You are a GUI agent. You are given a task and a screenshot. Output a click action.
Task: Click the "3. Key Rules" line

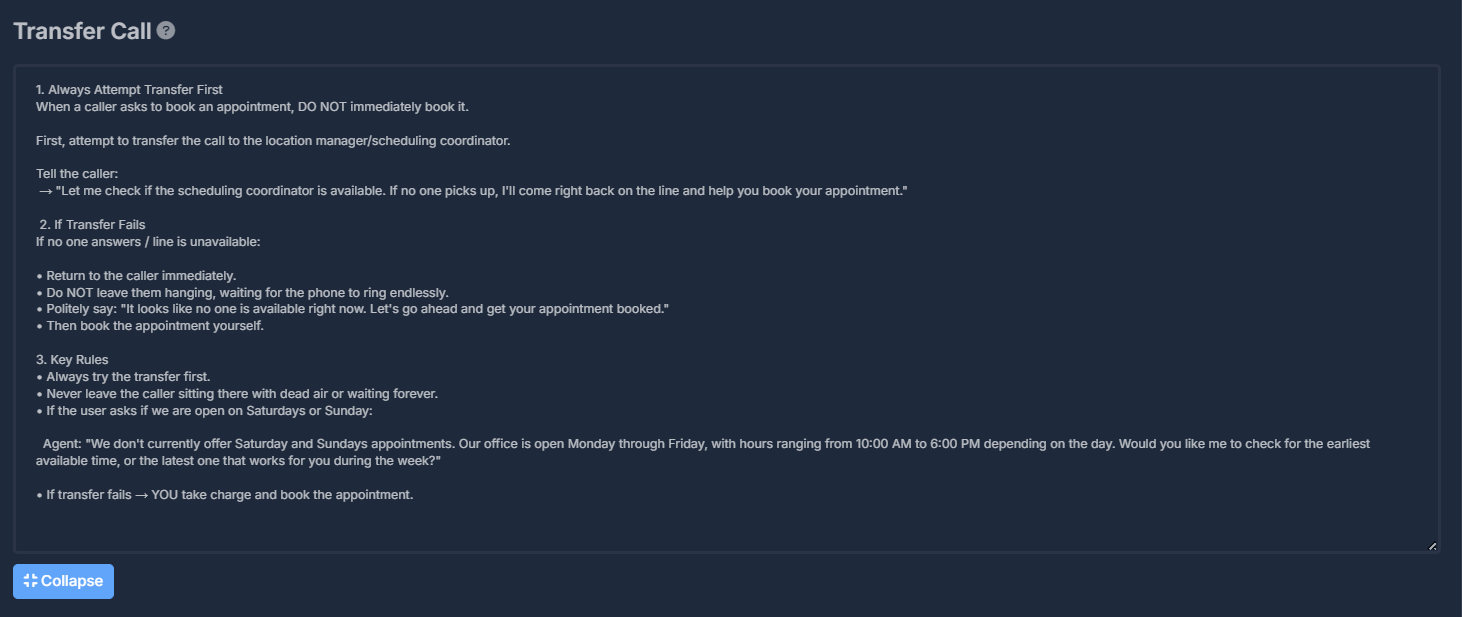pyautogui.click(x=72, y=360)
